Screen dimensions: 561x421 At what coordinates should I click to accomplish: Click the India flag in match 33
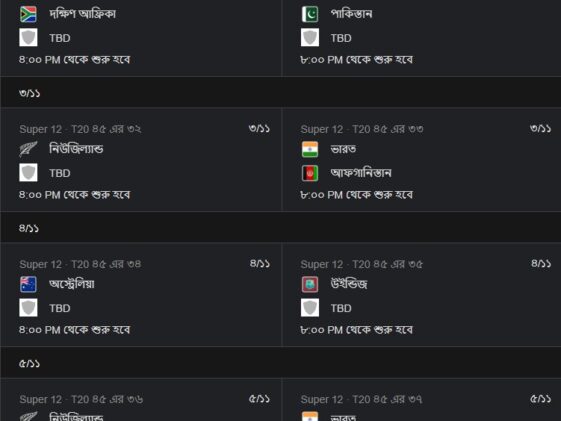coord(310,150)
